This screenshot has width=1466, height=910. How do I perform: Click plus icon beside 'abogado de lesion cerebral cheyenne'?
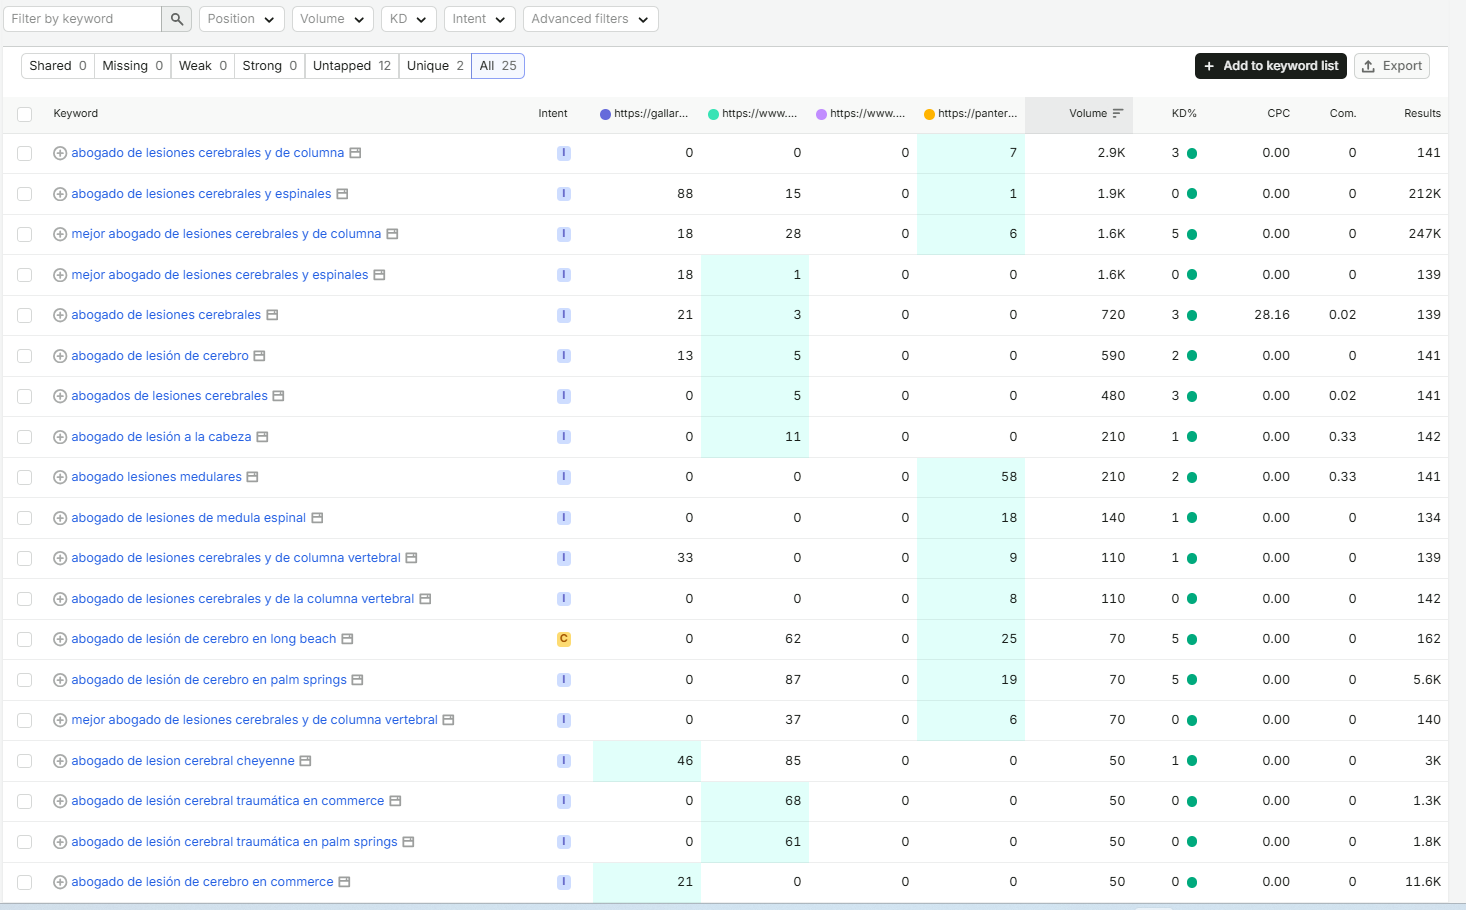(60, 761)
